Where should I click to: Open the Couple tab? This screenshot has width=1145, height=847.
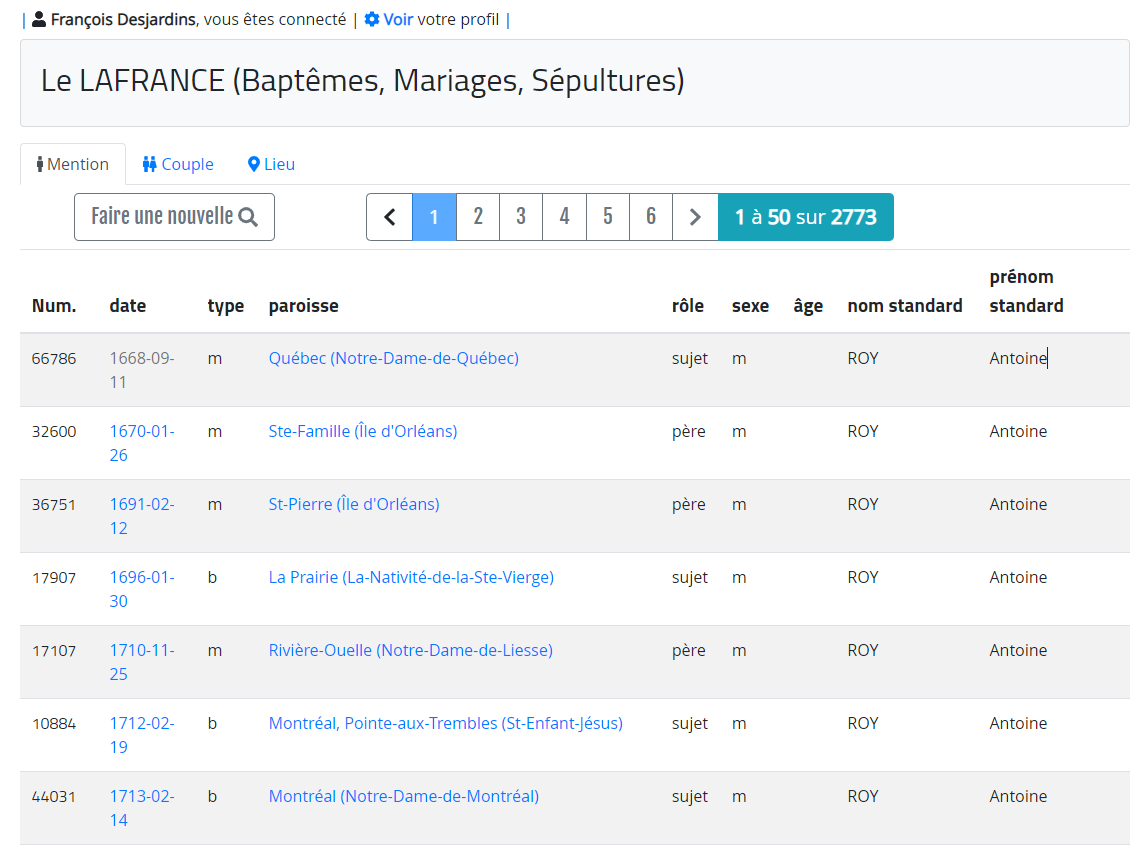coord(178,164)
